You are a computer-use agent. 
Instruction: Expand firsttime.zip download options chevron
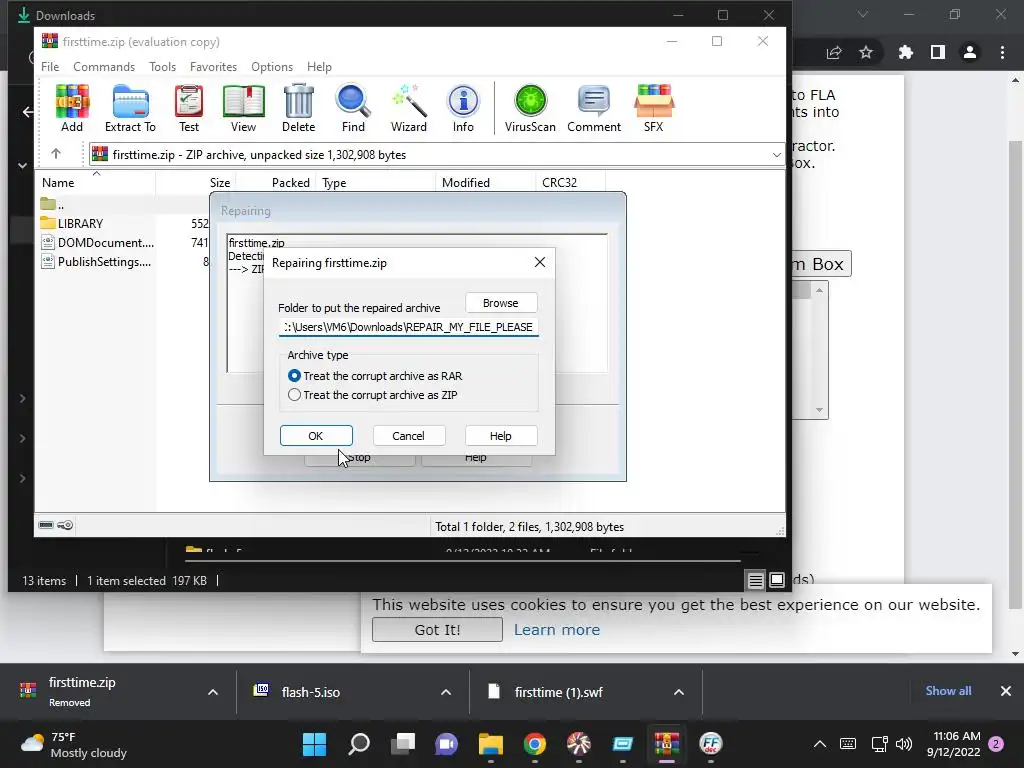pyautogui.click(x=213, y=692)
